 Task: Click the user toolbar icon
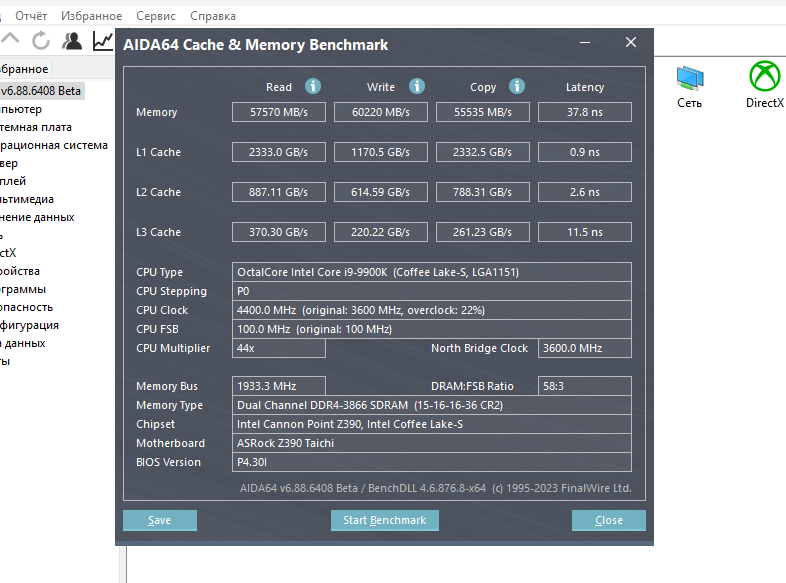(x=72, y=41)
